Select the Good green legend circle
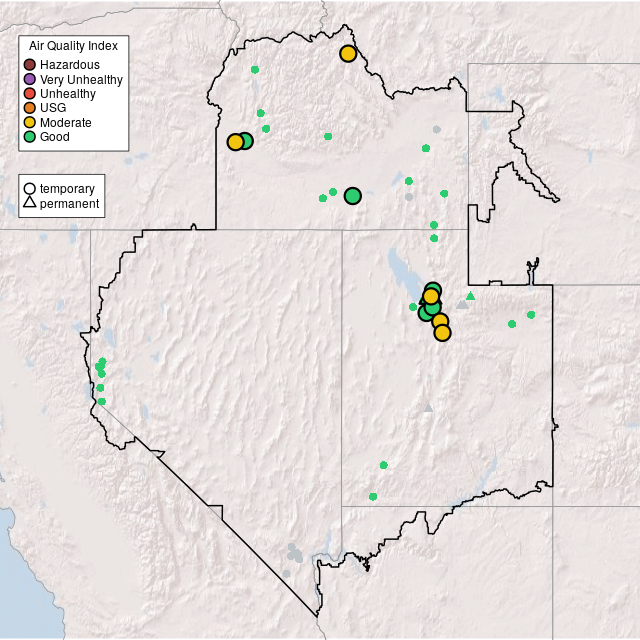 point(30,137)
